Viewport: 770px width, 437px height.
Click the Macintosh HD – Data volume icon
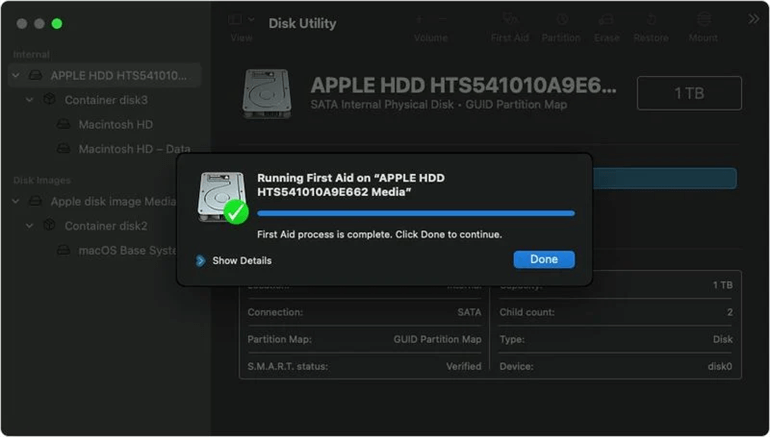tap(63, 148)
